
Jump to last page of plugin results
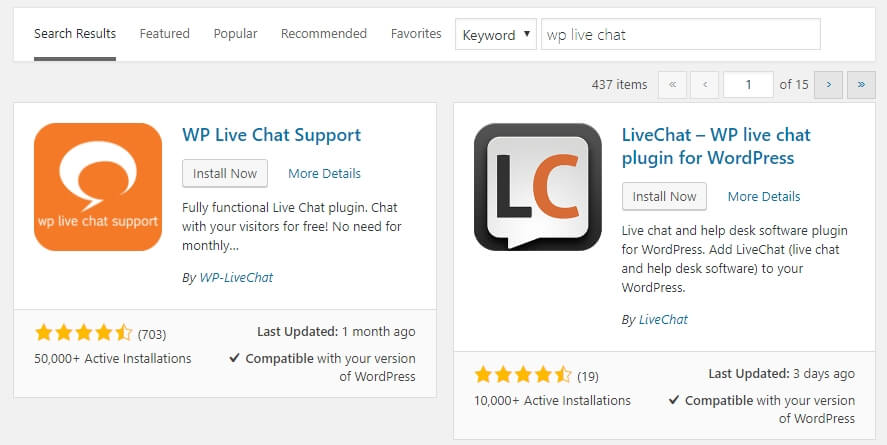(861, 85)
